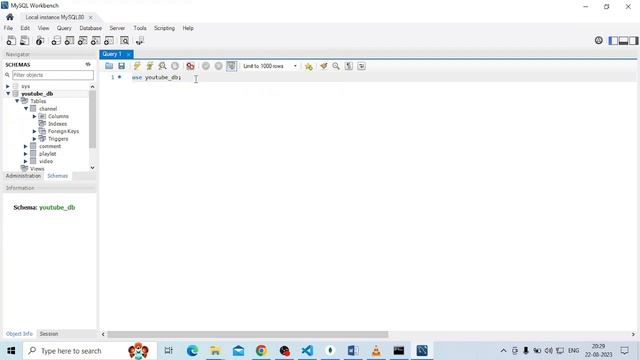Screen dimensions: 640x360
Task: Open the object inspector icon
Action: click(40, 40)
